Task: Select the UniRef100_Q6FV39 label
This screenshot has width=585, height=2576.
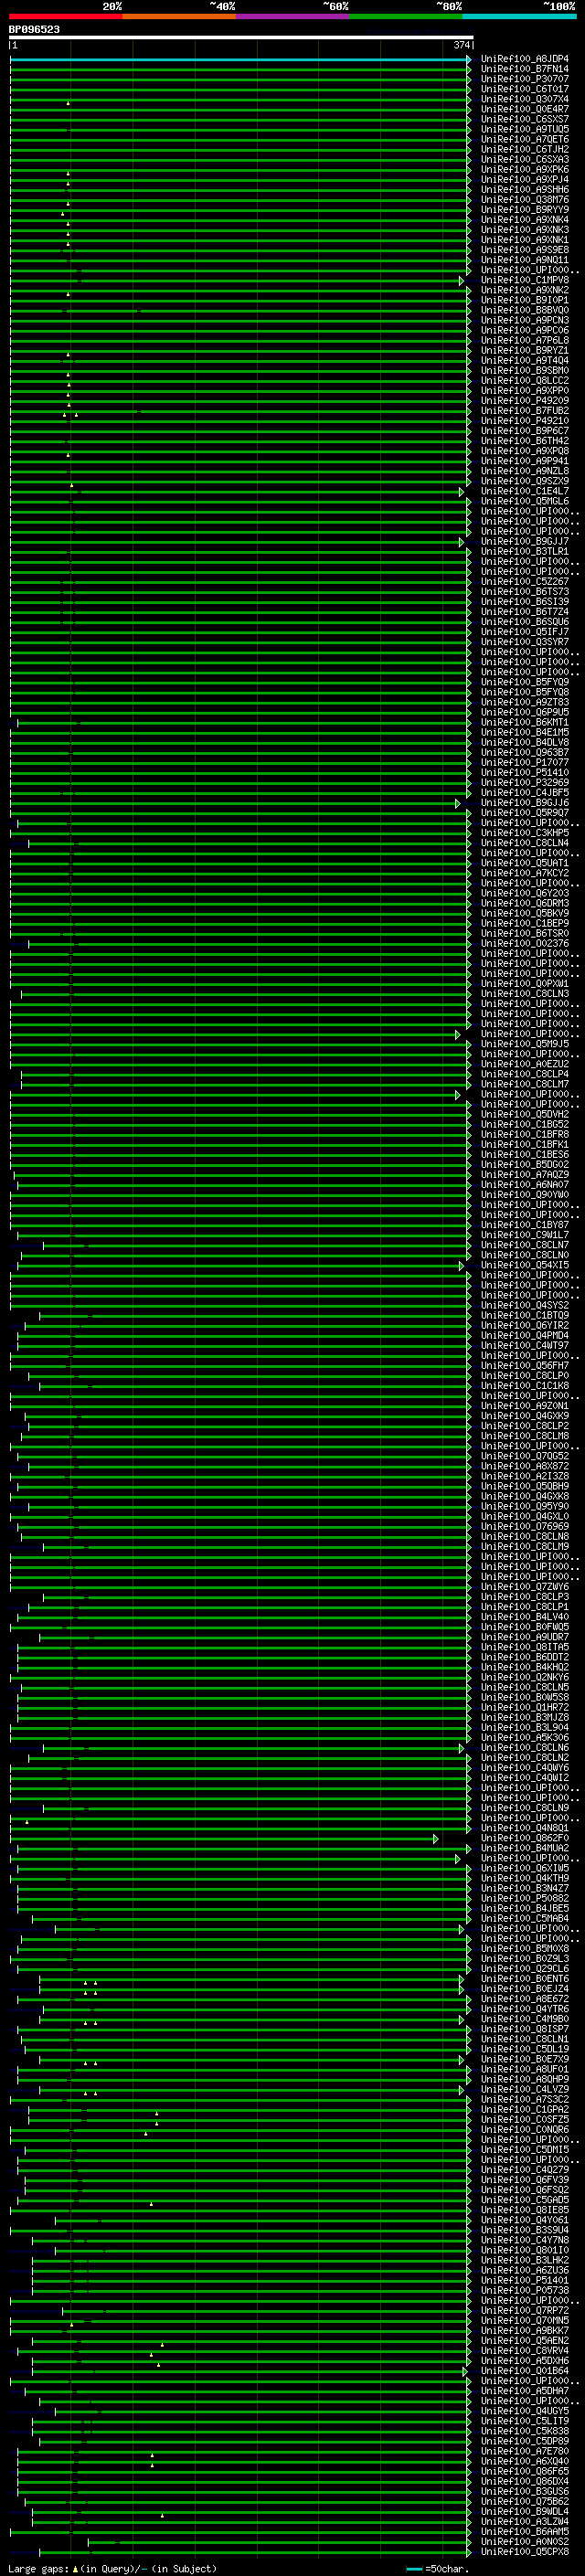Action: (x=525, y=2180)
